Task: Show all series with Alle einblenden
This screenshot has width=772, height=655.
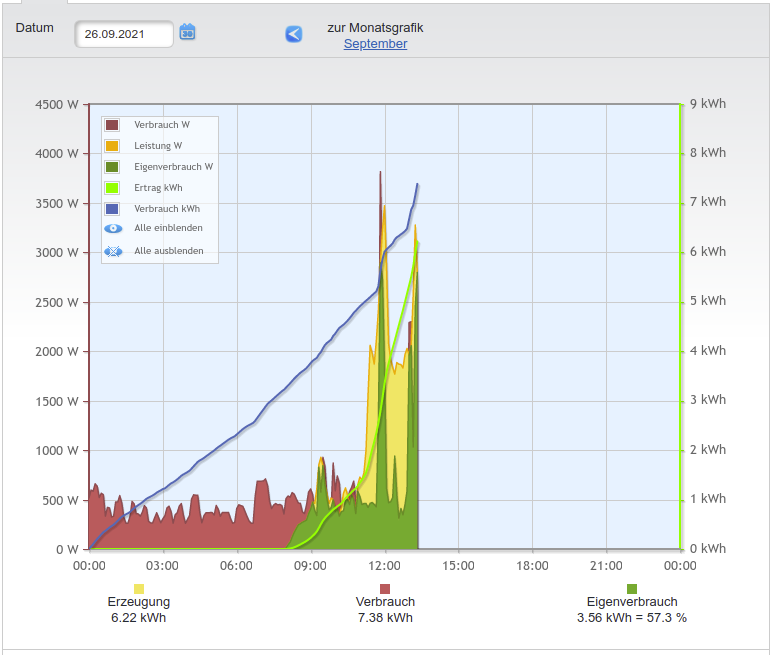Action: [168, 229]
